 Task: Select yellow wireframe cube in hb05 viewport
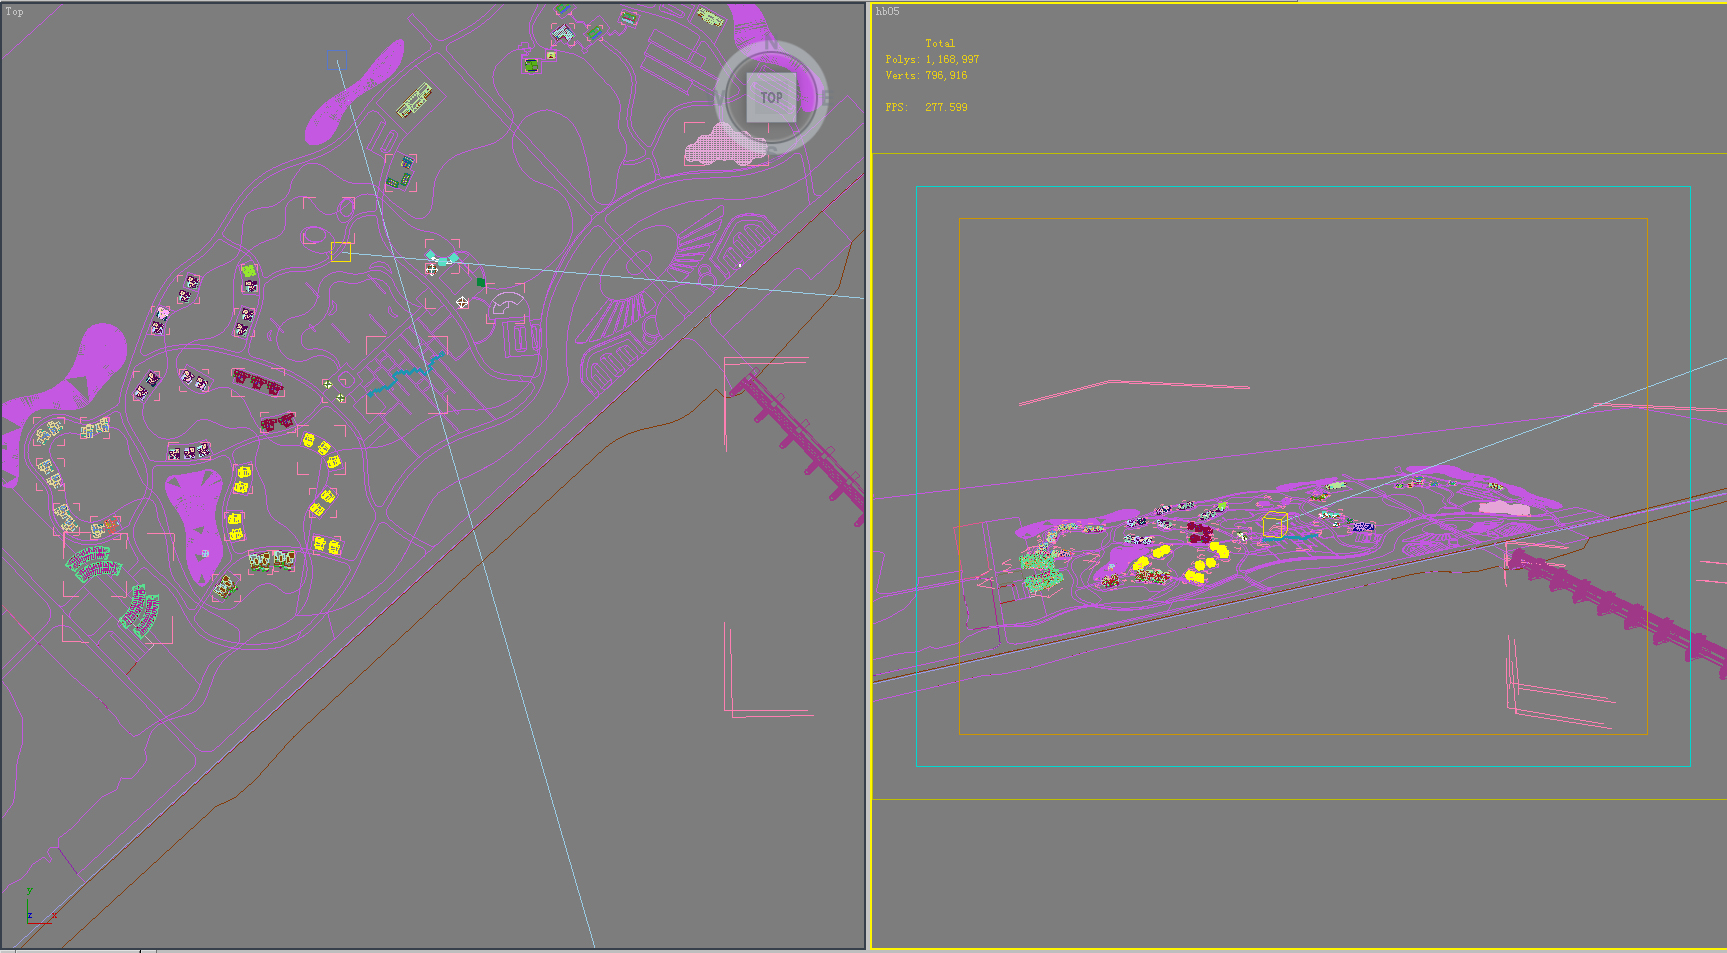pyautogui.click(x=1274, y=524)
